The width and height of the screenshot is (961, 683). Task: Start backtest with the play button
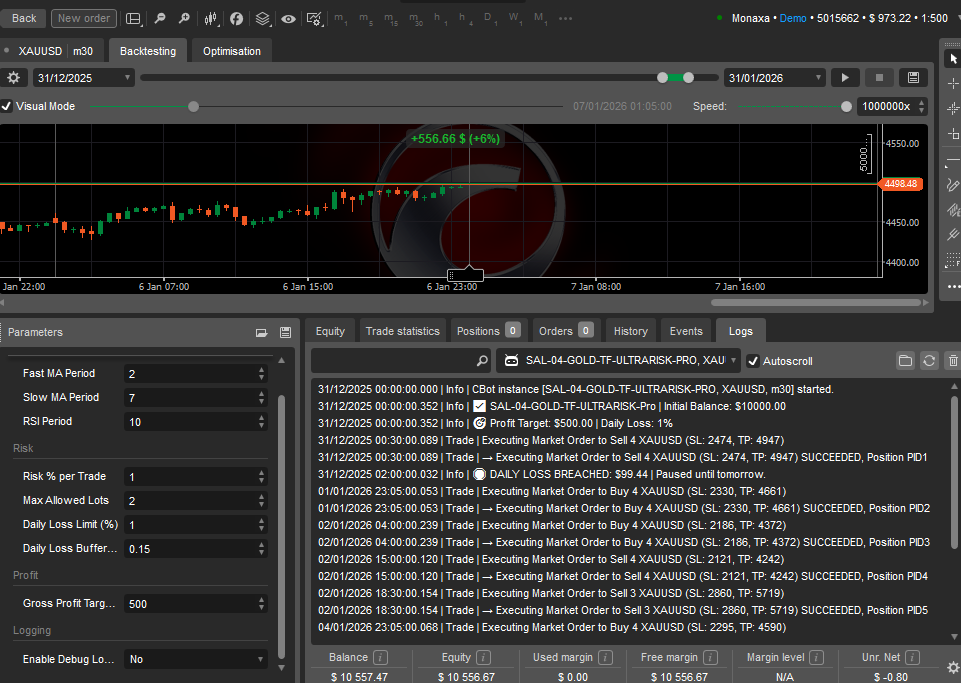(845, 77)
